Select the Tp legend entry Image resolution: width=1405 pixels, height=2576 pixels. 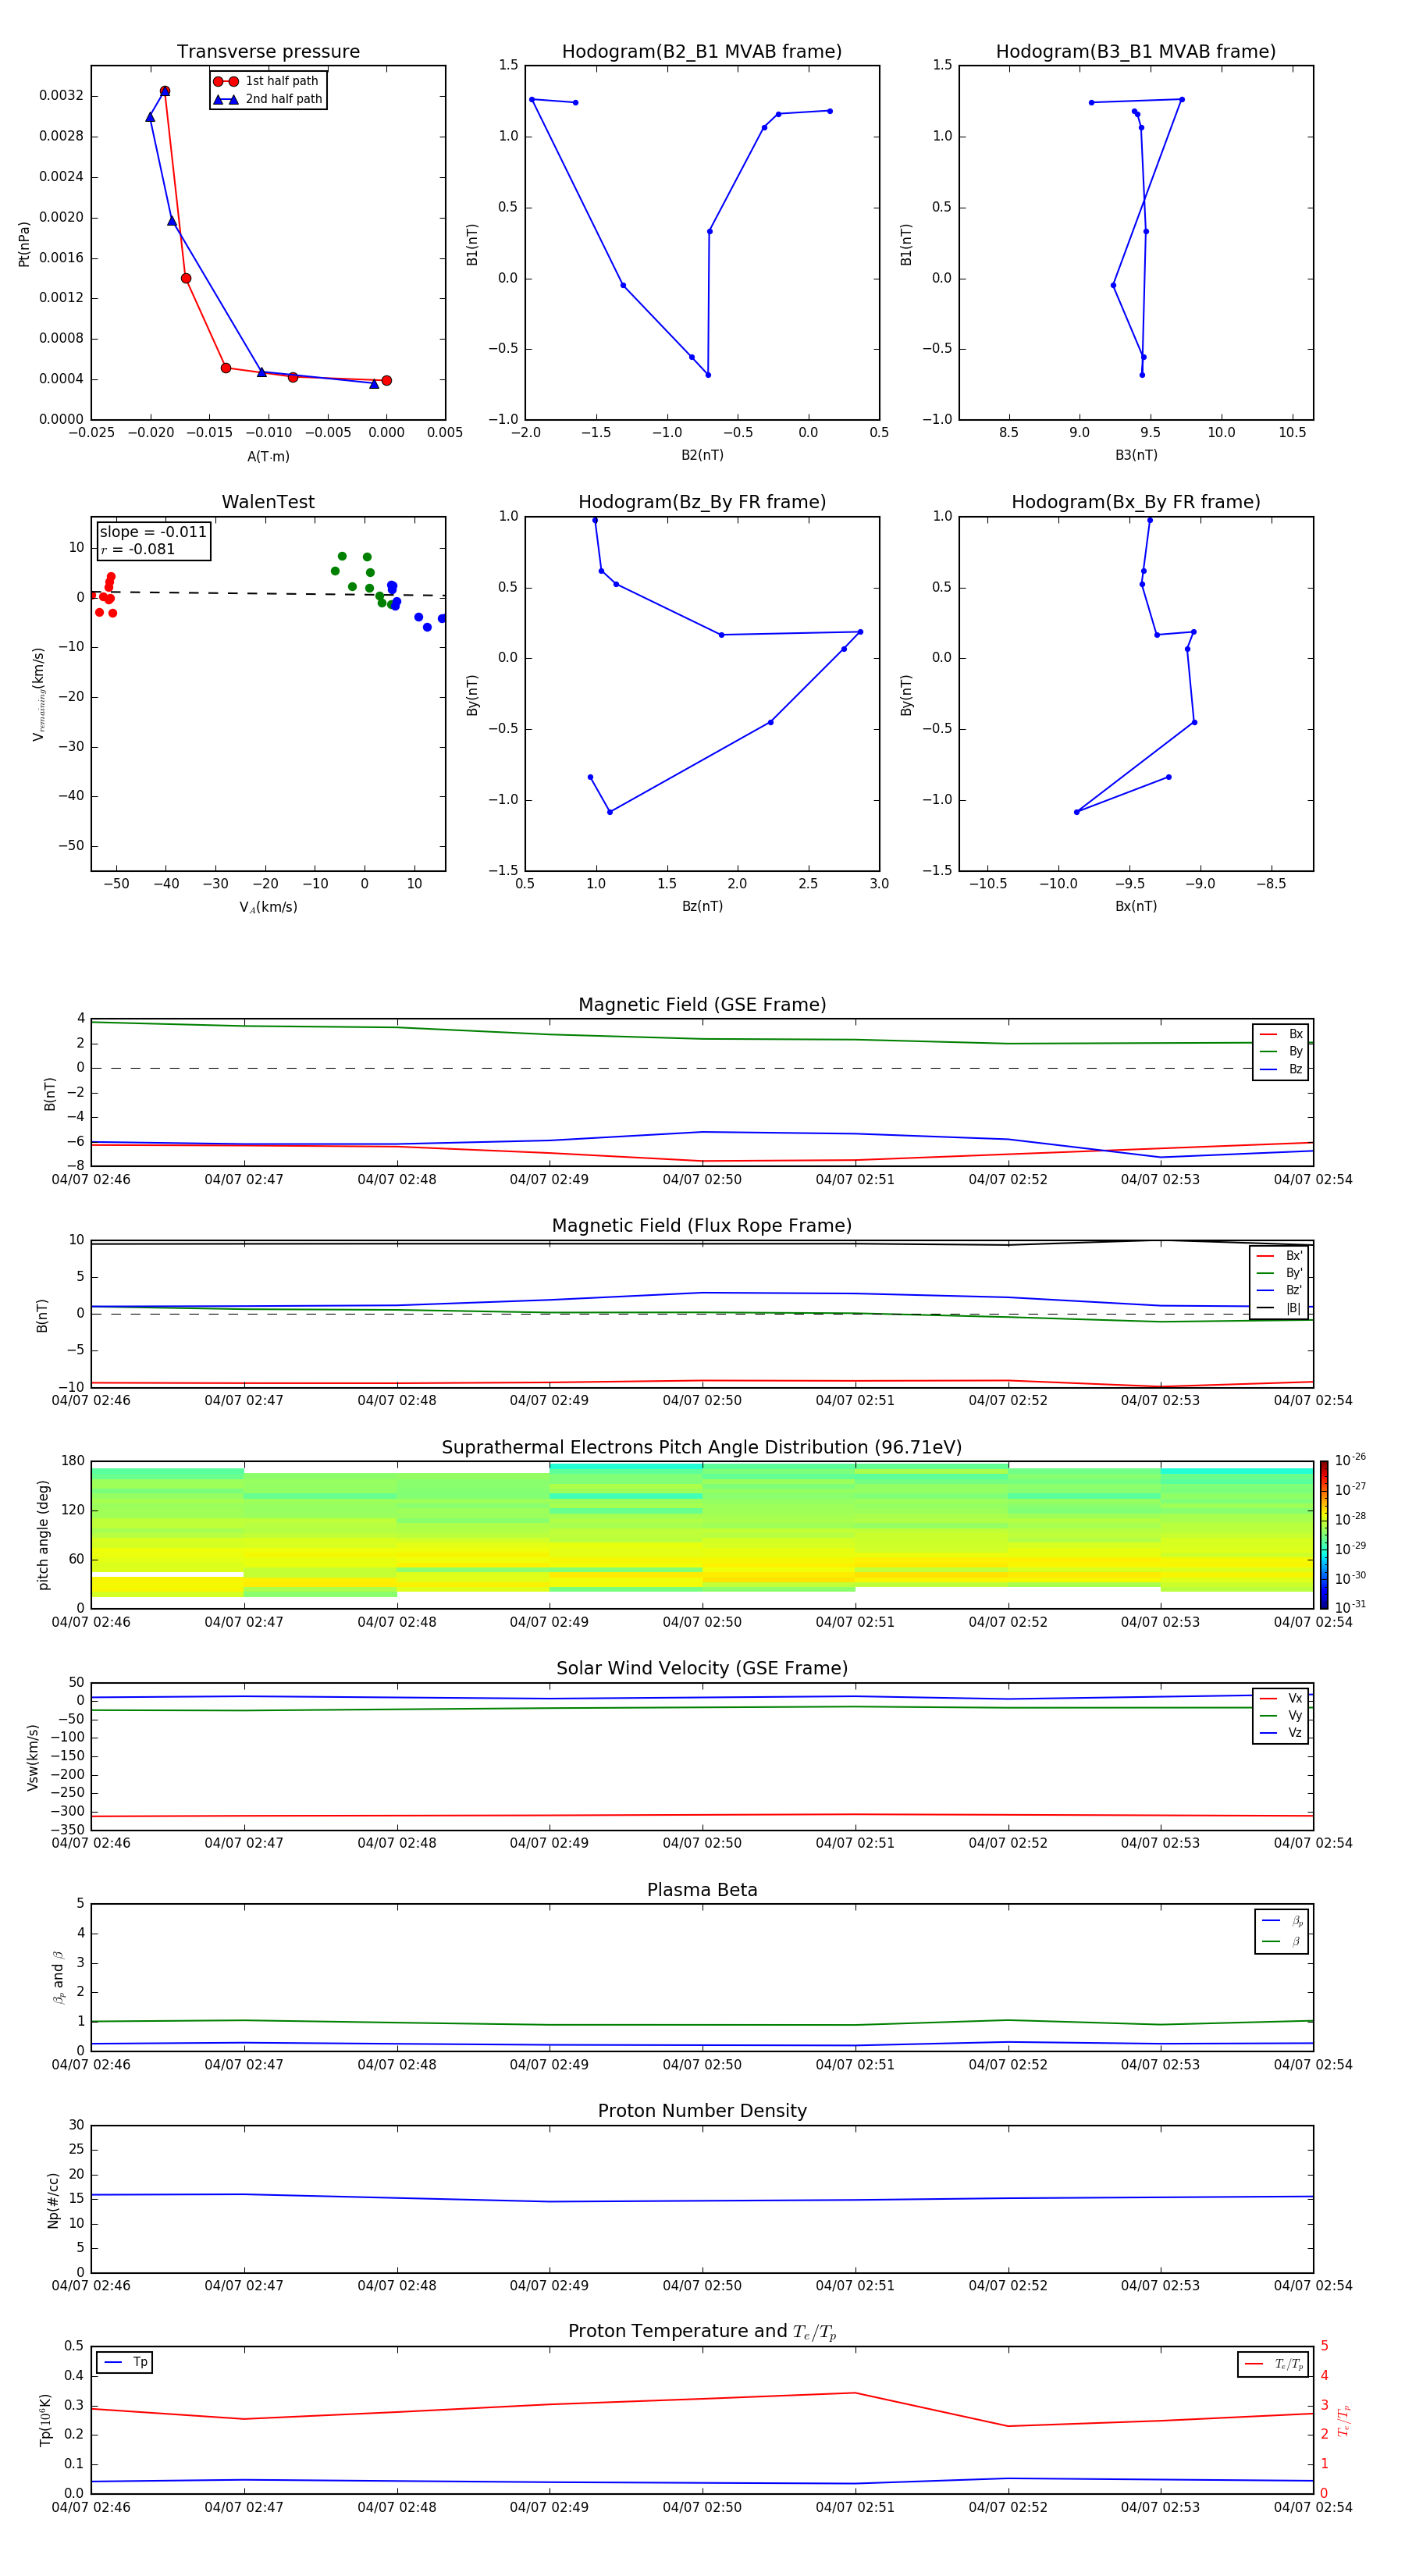[125, 2362]
